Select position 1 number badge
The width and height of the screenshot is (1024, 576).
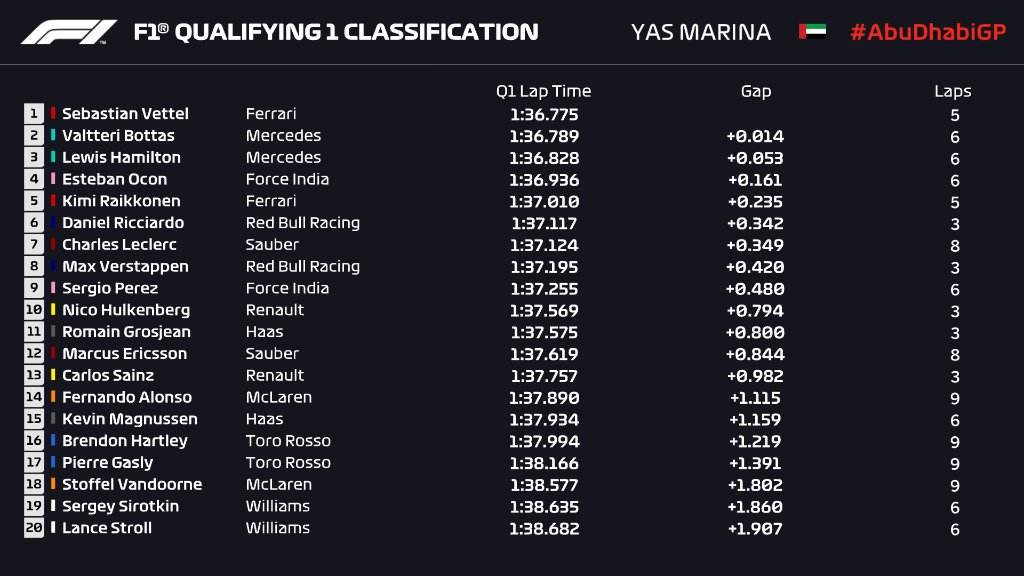pos(34,114)
